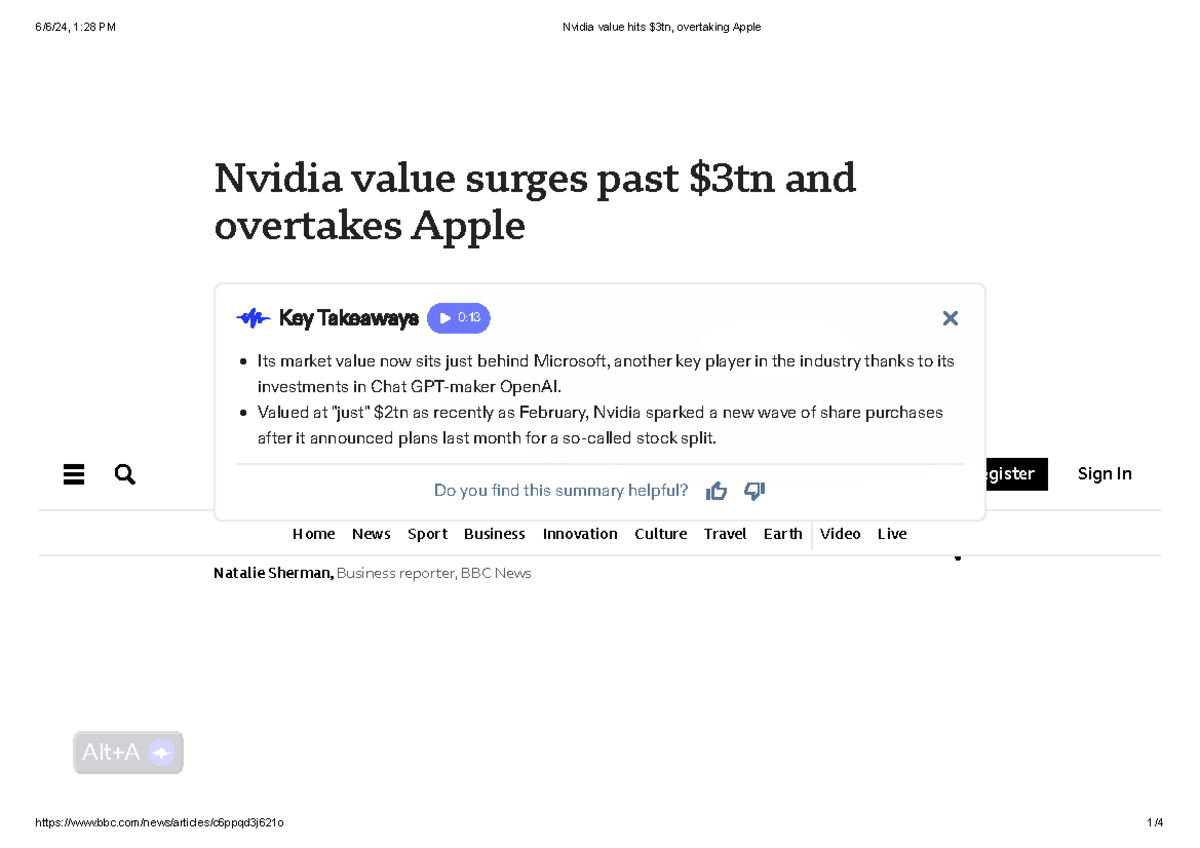Screen dimensions: 1200x848
Task: Give a thumbs down to the summary
Action: point(754,490)
